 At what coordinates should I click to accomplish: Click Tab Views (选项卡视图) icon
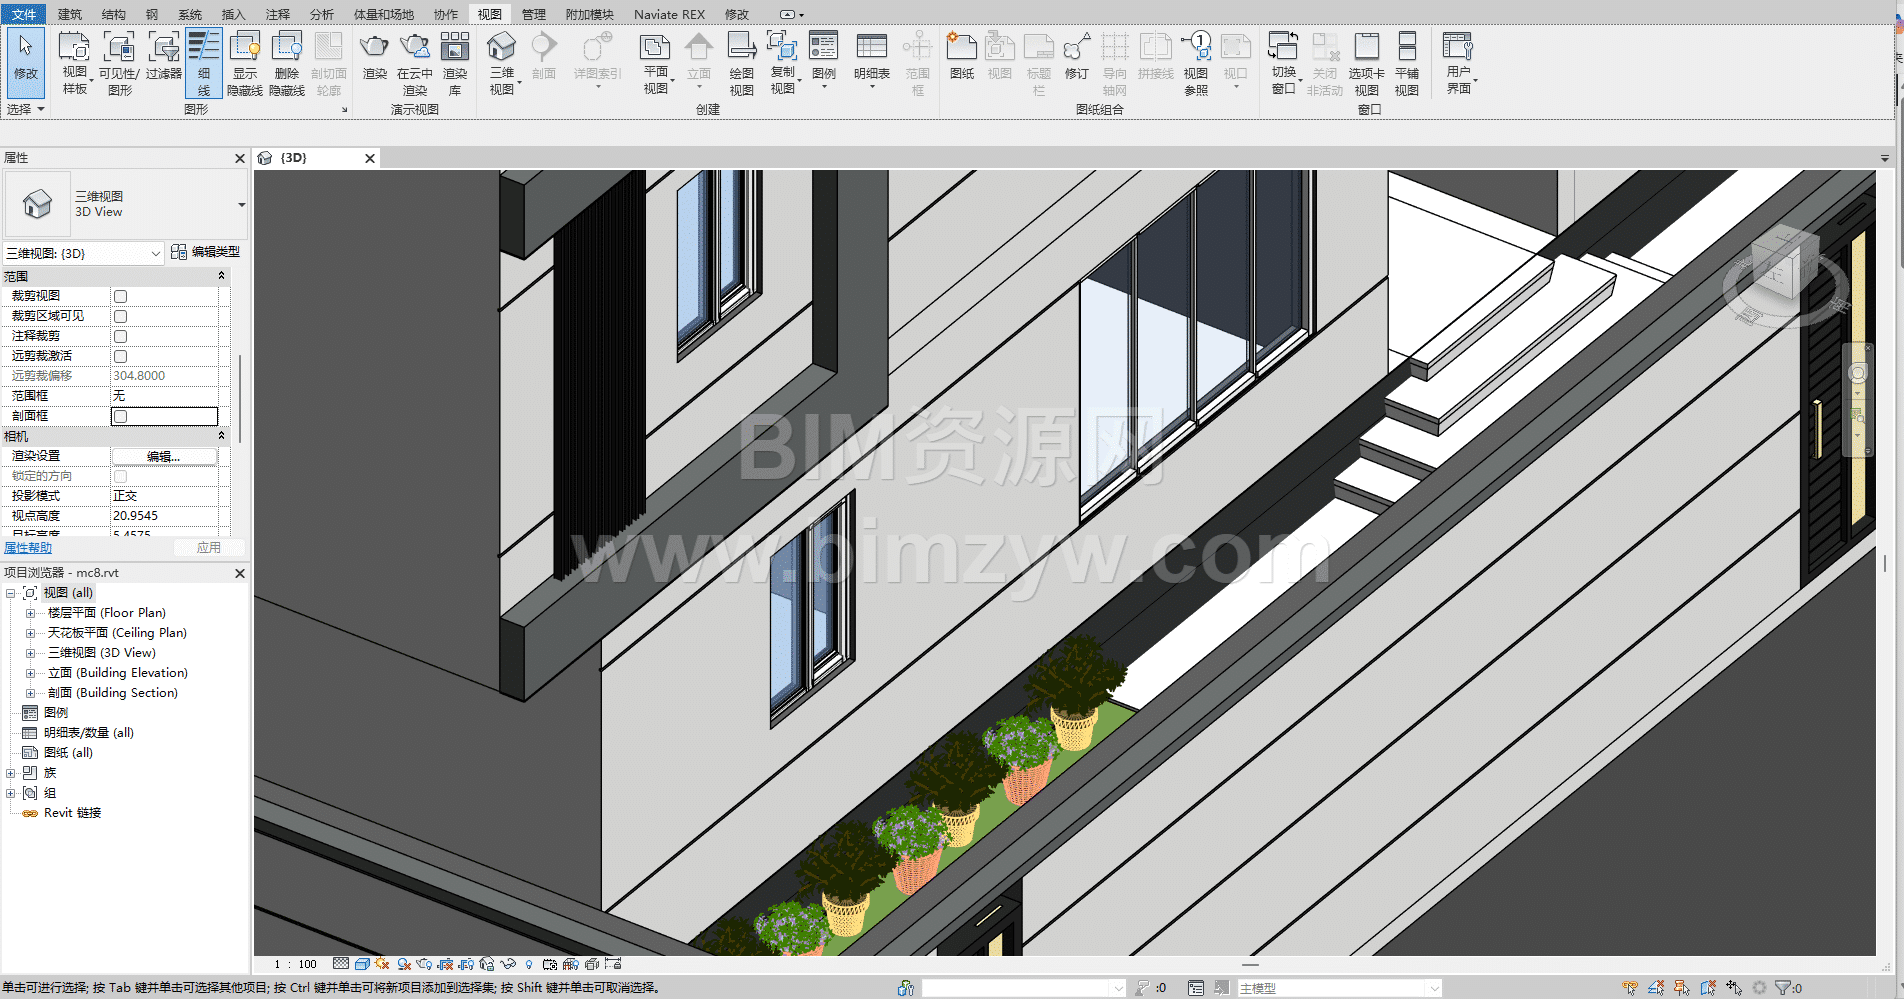(1366, 62)
